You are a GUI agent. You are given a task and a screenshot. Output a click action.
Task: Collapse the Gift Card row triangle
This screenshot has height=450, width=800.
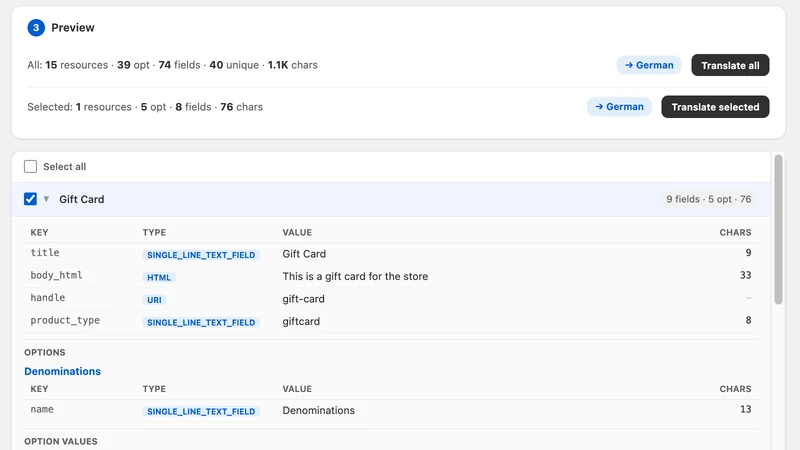click(46, 199)
